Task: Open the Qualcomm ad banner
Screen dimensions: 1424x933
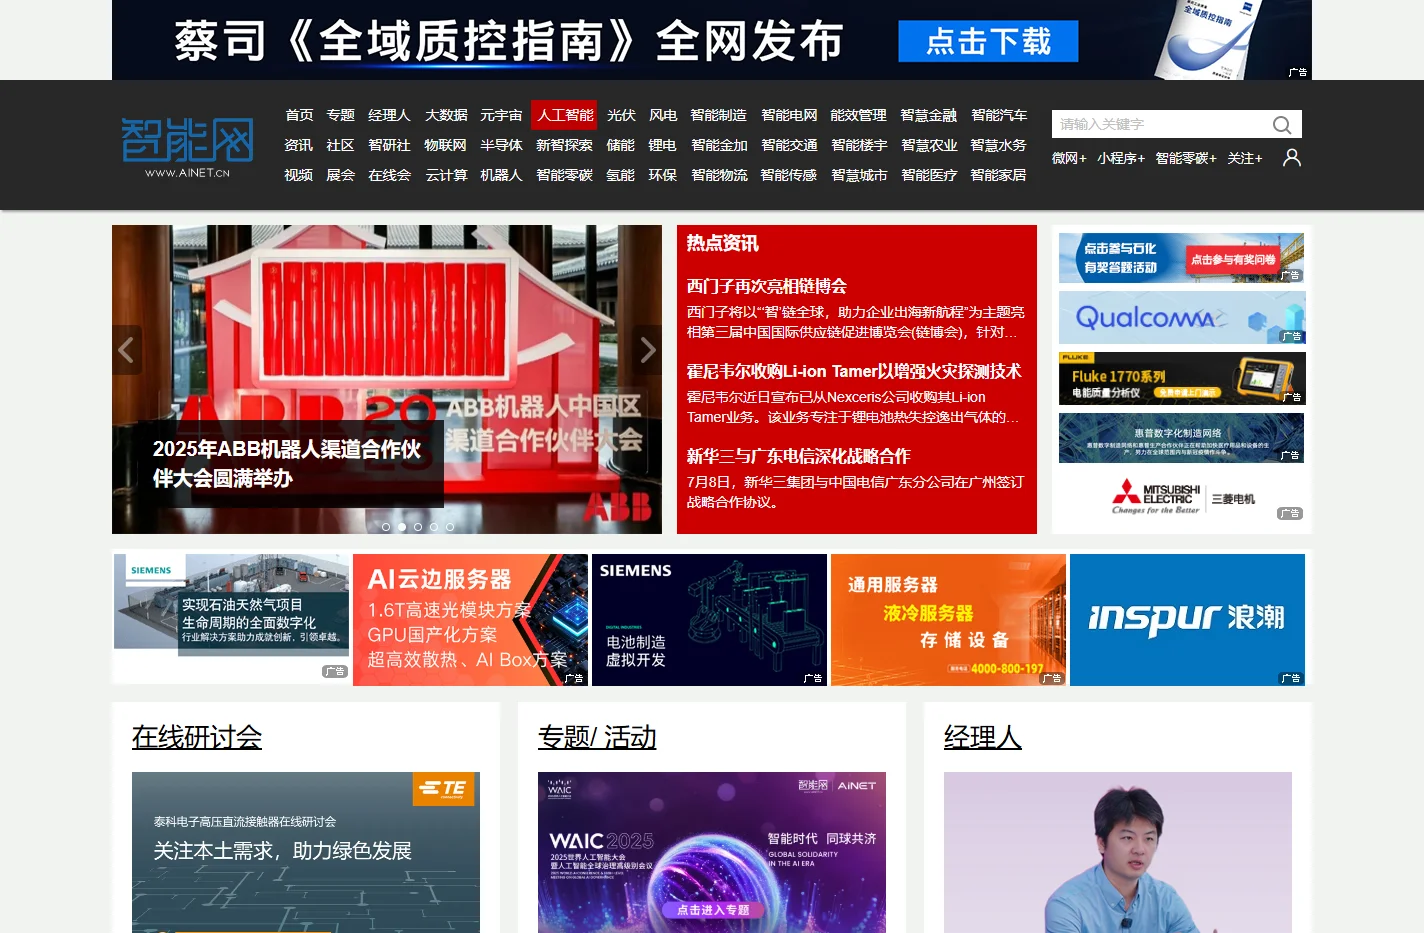Action: 1182,317
